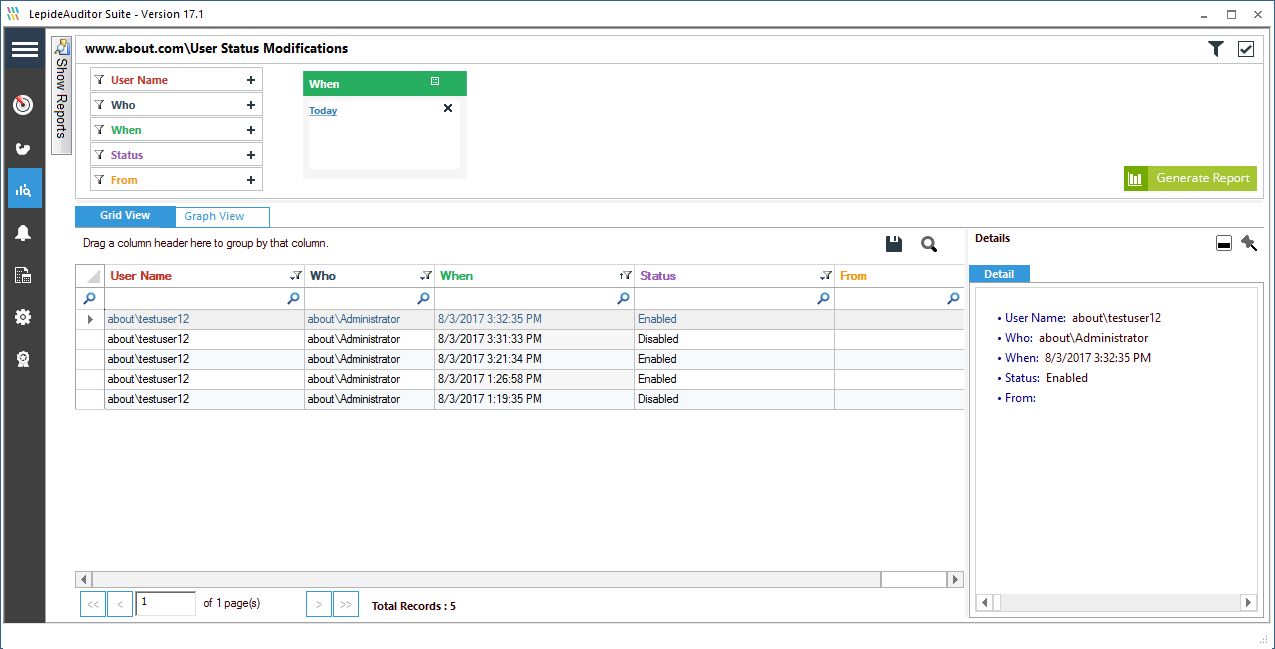The width and height of the screenshot is (1275, 649).
Task: Go to last page button
Action: coord(346,604)
